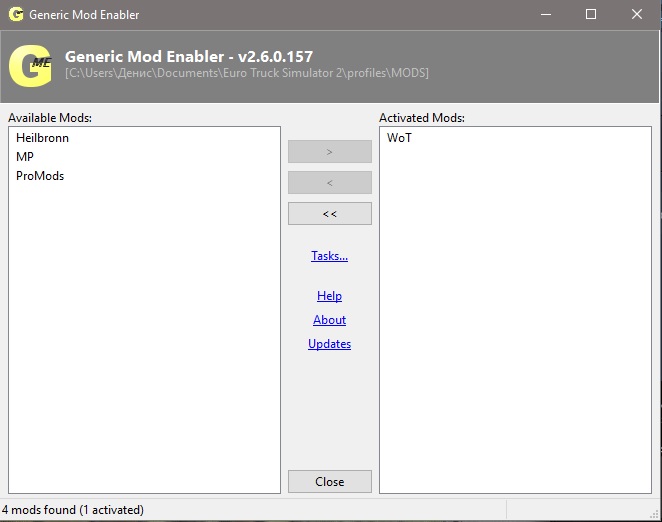Click the disable mod arrow button (<)
The height and width of the screenshot is (522, 662).
pos(330,182)
